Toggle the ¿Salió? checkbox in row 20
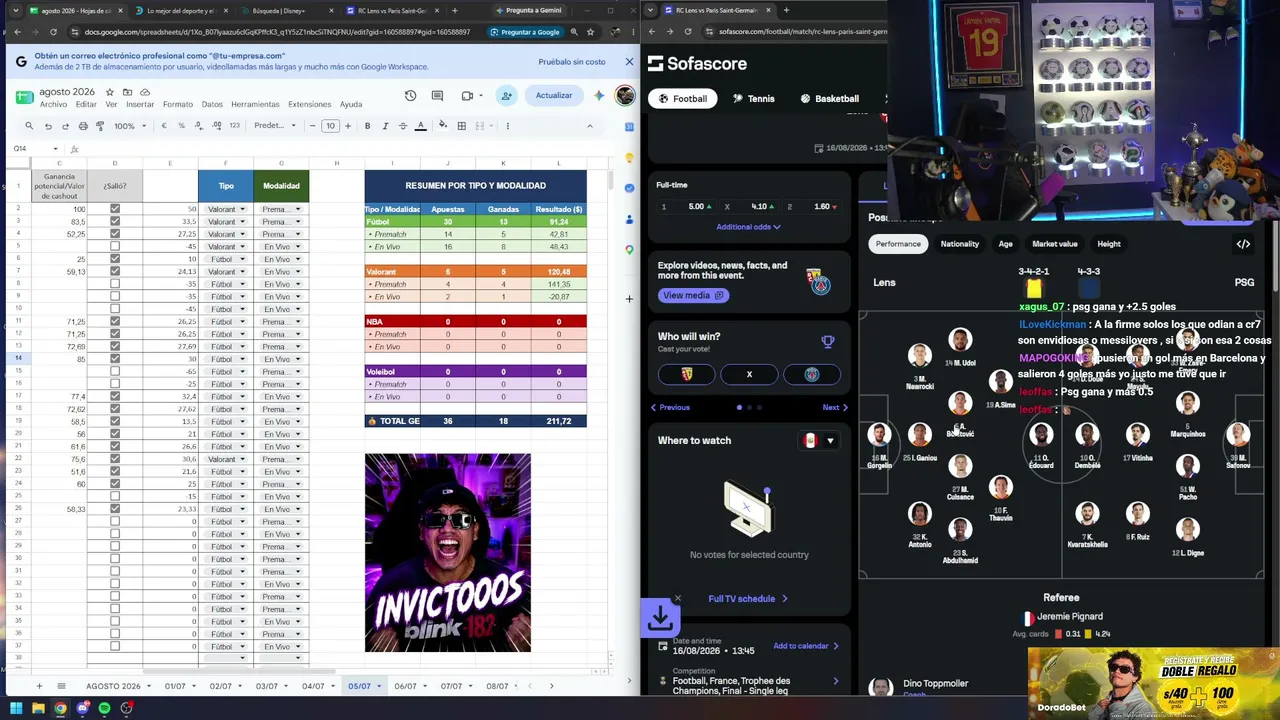 (115, 434)
